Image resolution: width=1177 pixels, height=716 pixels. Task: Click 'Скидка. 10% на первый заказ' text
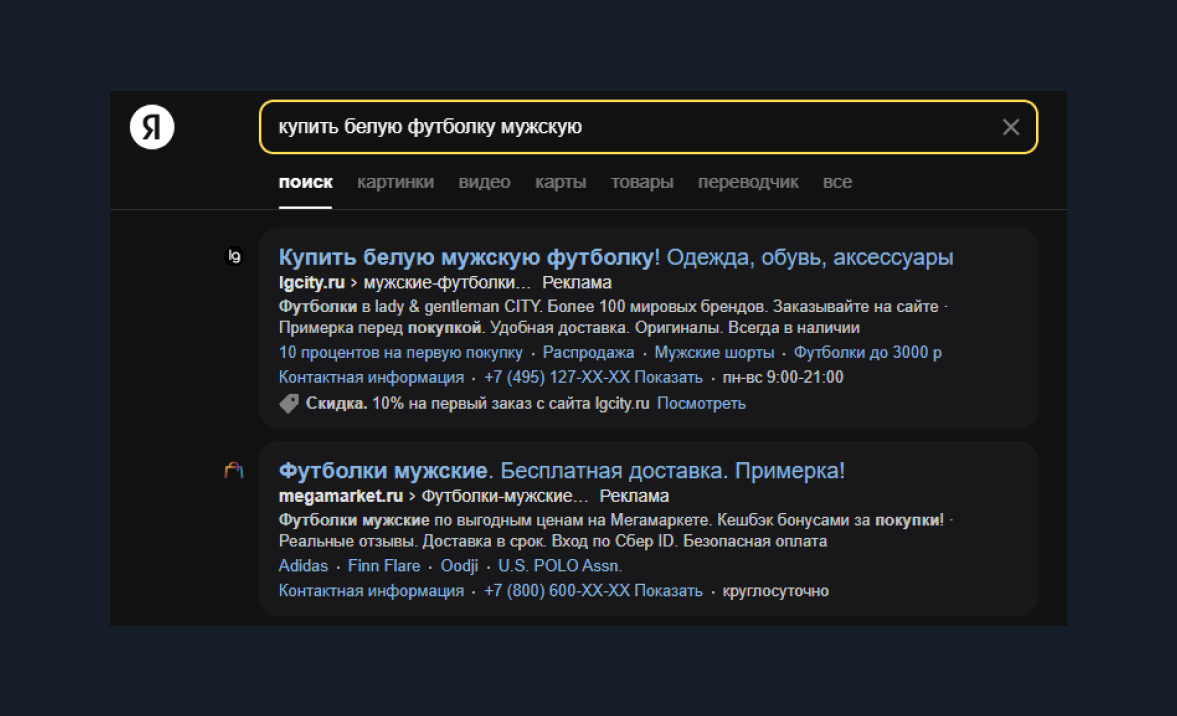(x=477, y=404)
